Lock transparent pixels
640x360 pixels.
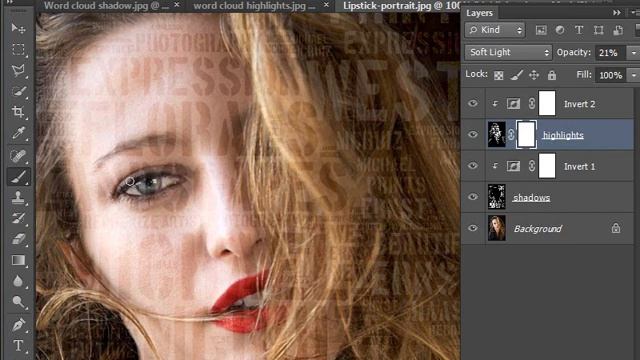pyautogui.click(x=498, y=75)
